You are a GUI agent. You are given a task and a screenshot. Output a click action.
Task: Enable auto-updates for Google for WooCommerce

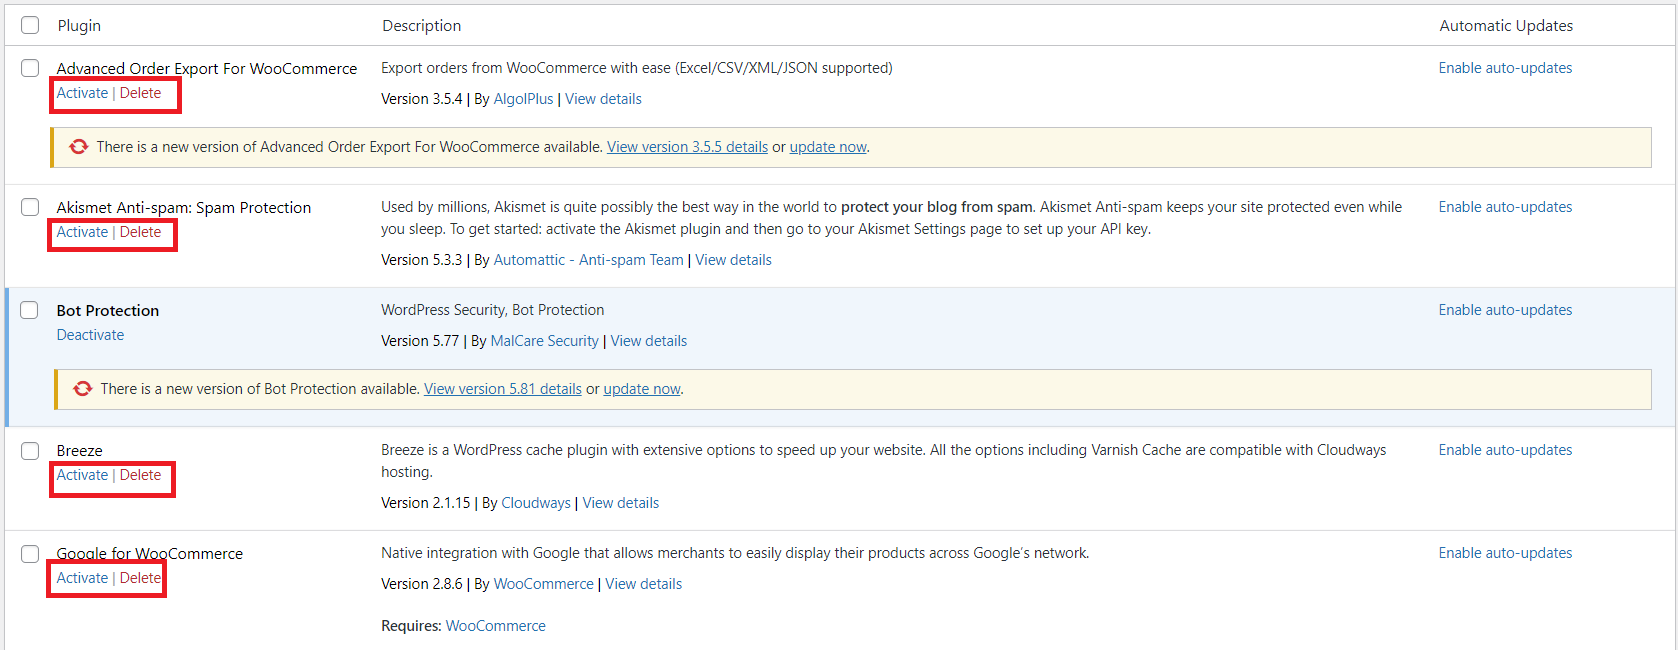[x=1505, y=553]
